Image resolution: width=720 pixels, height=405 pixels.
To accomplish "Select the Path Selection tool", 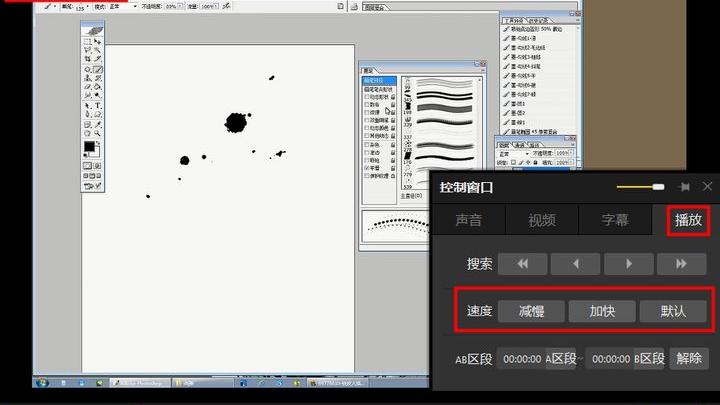I will click(x=87, y=105).
